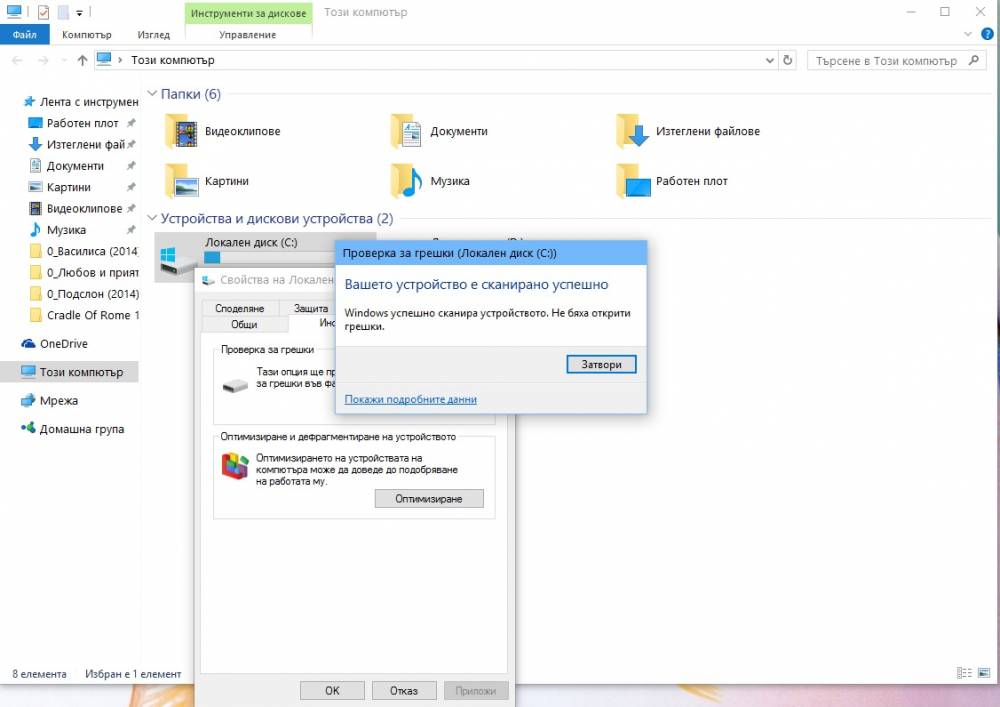Image resolution: width=1000 pixels, height=707 pixels.
Task: Go up one folder level
Action: click(x=82, y=61)
